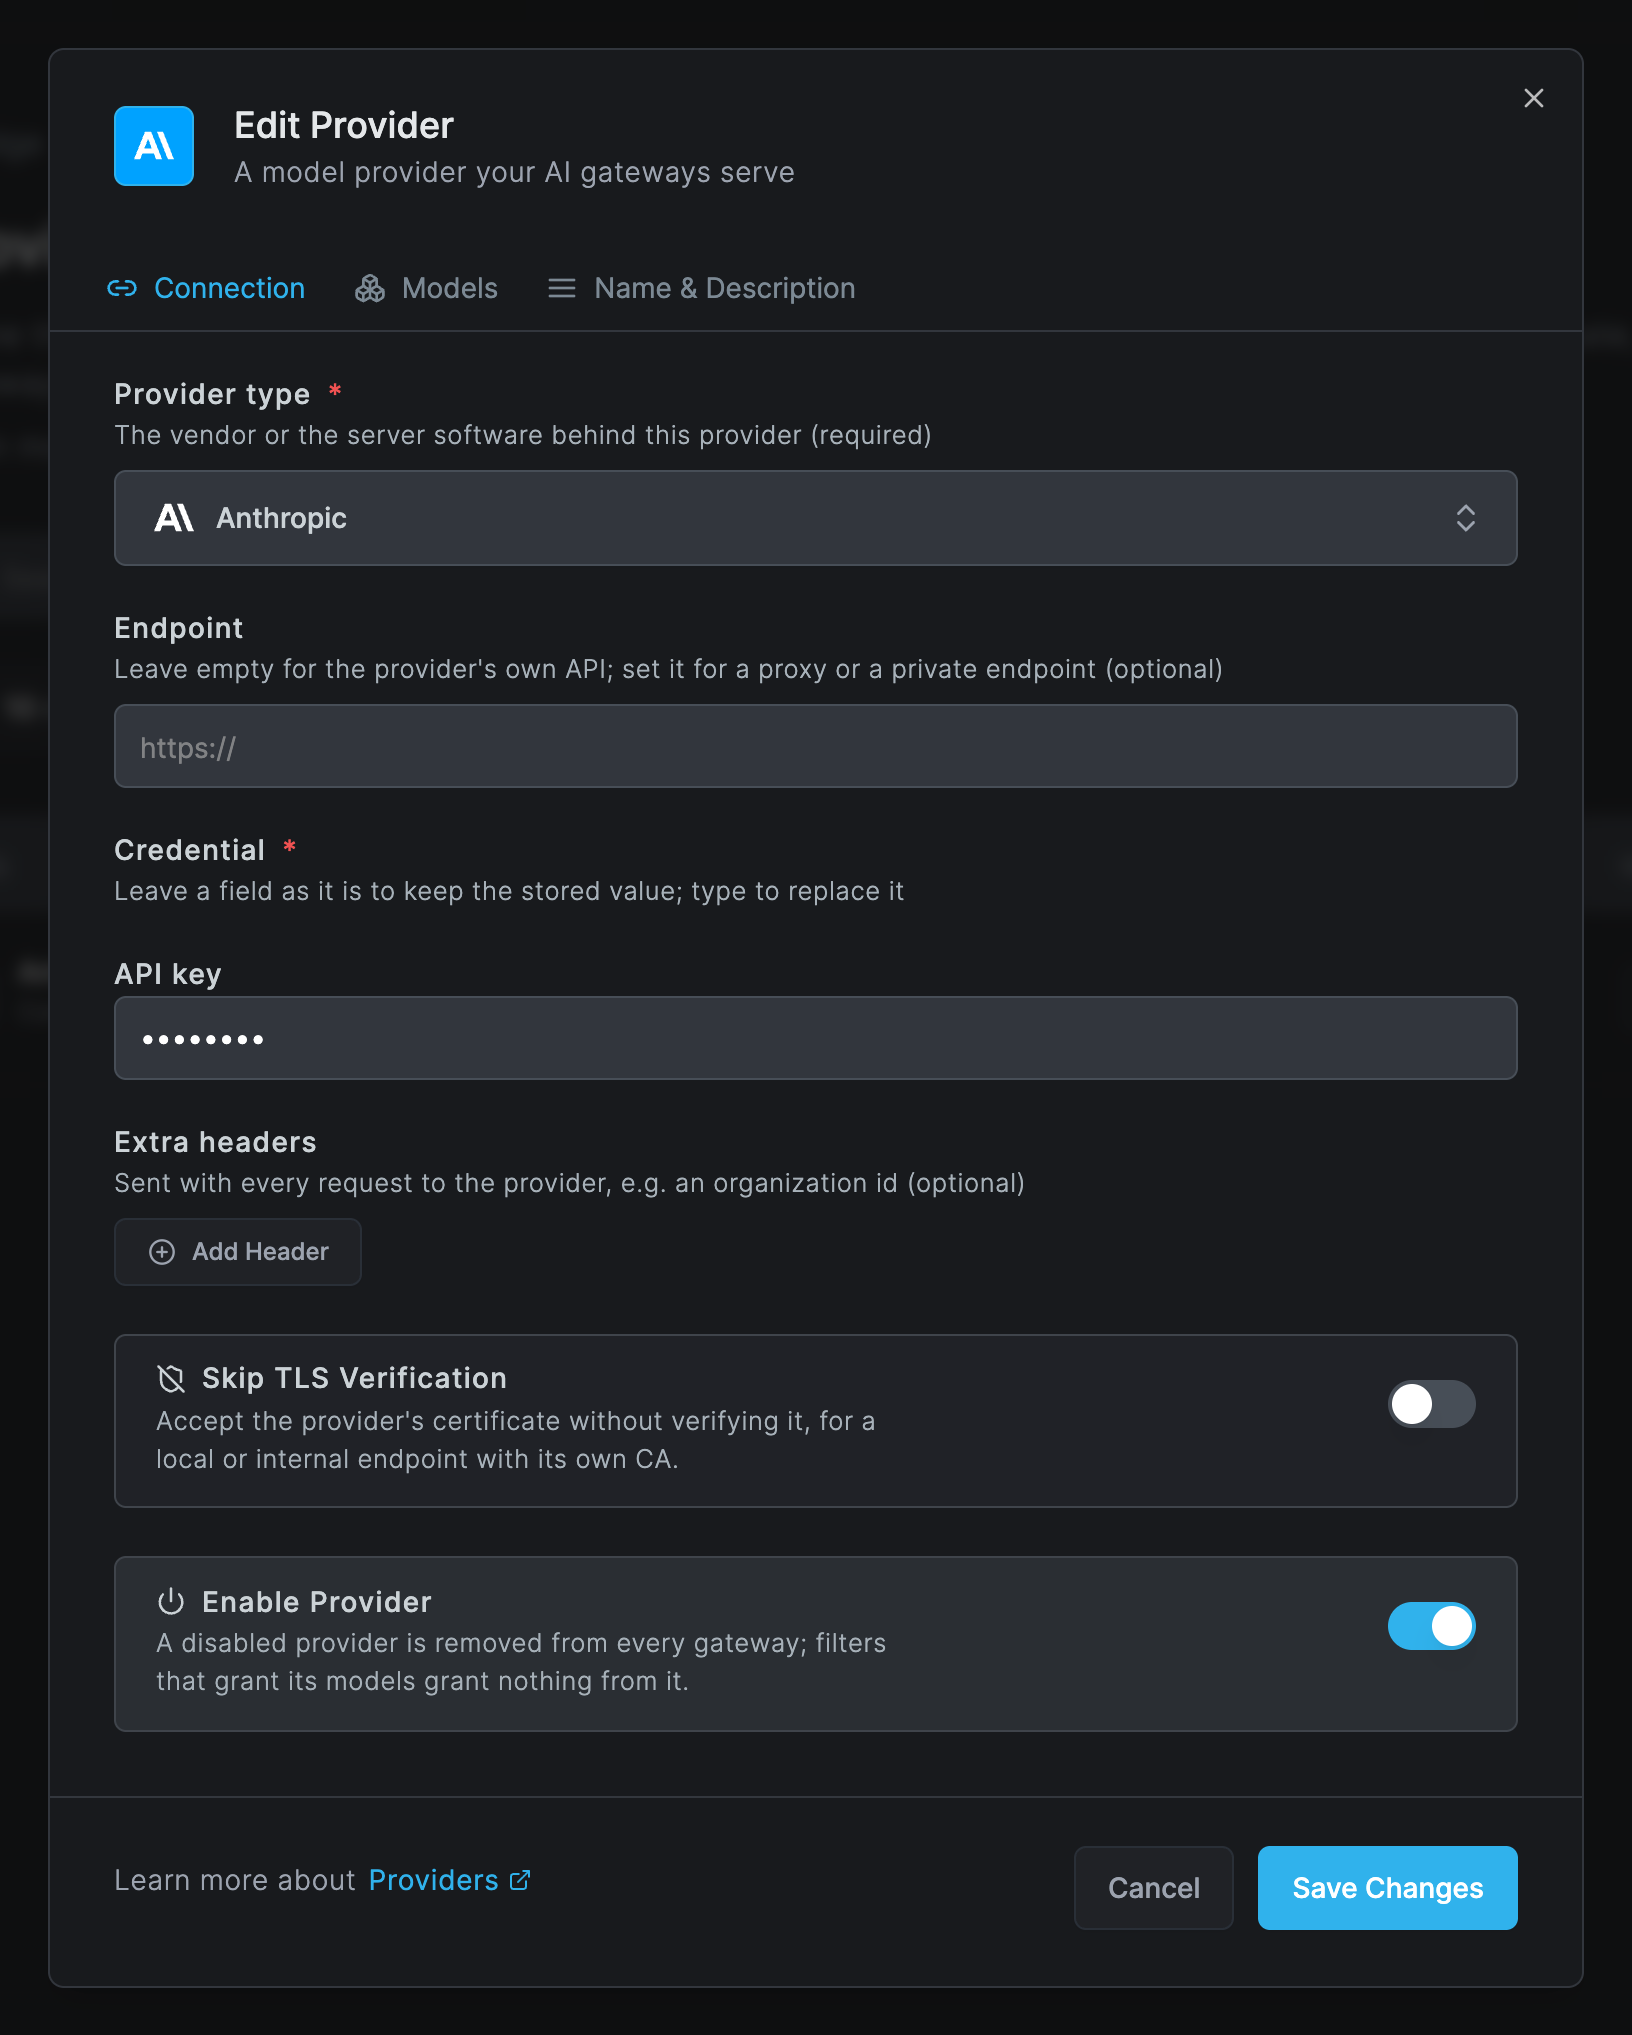This screenshot has height=2035, width=1632.
Task: Open the Providers documentation link
Action: [x=449, y=1880]
